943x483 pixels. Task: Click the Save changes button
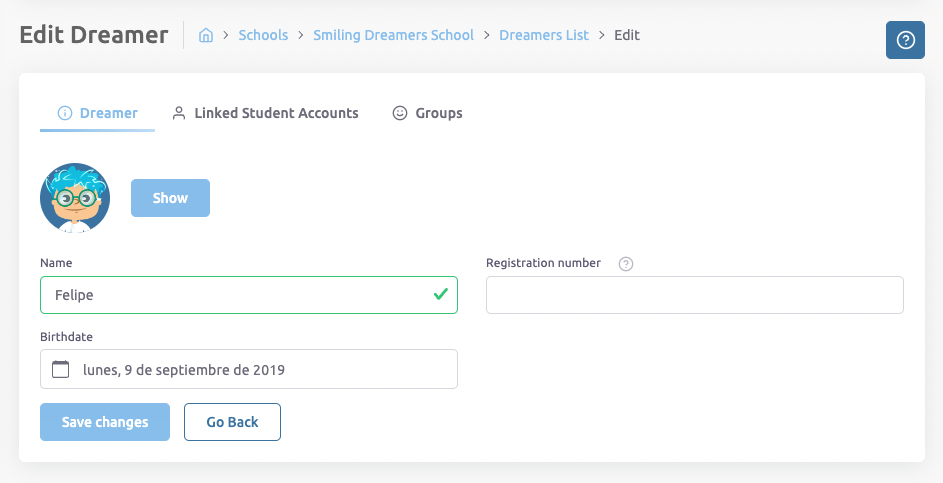click(x=105, y=422)
